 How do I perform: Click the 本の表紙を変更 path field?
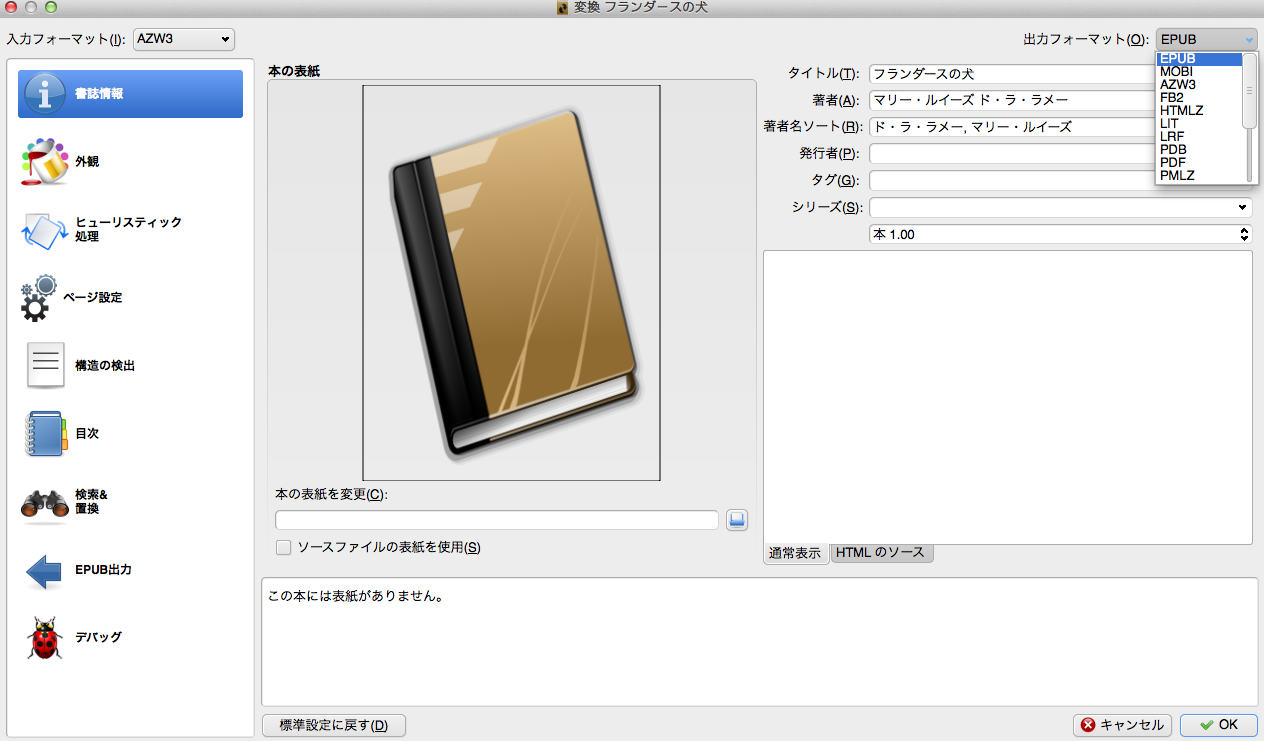pyautogui.click(x=497, y=520)
